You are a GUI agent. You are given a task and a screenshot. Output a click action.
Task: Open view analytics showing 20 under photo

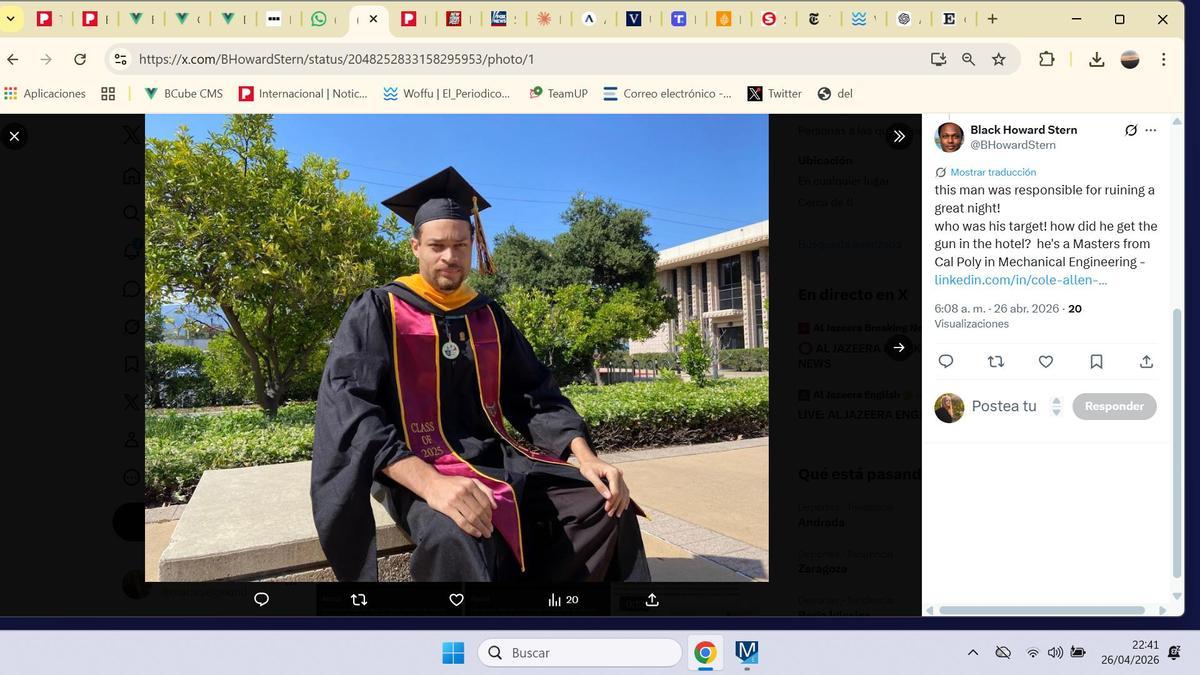(x=563, y=600)
